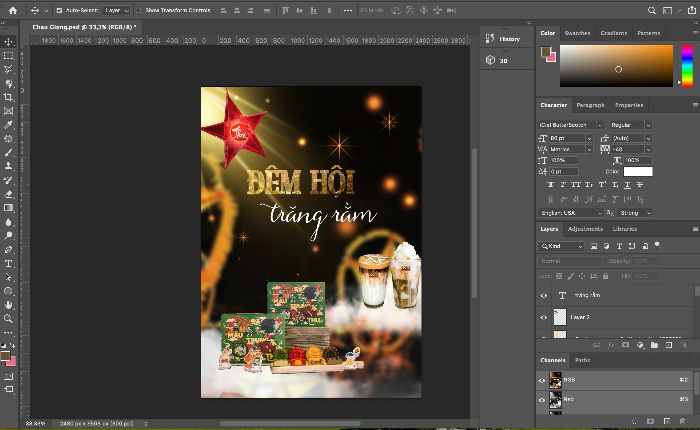Switch to the Adjustments tab
The height and width of the screenshot is (430, 700).
585,229
